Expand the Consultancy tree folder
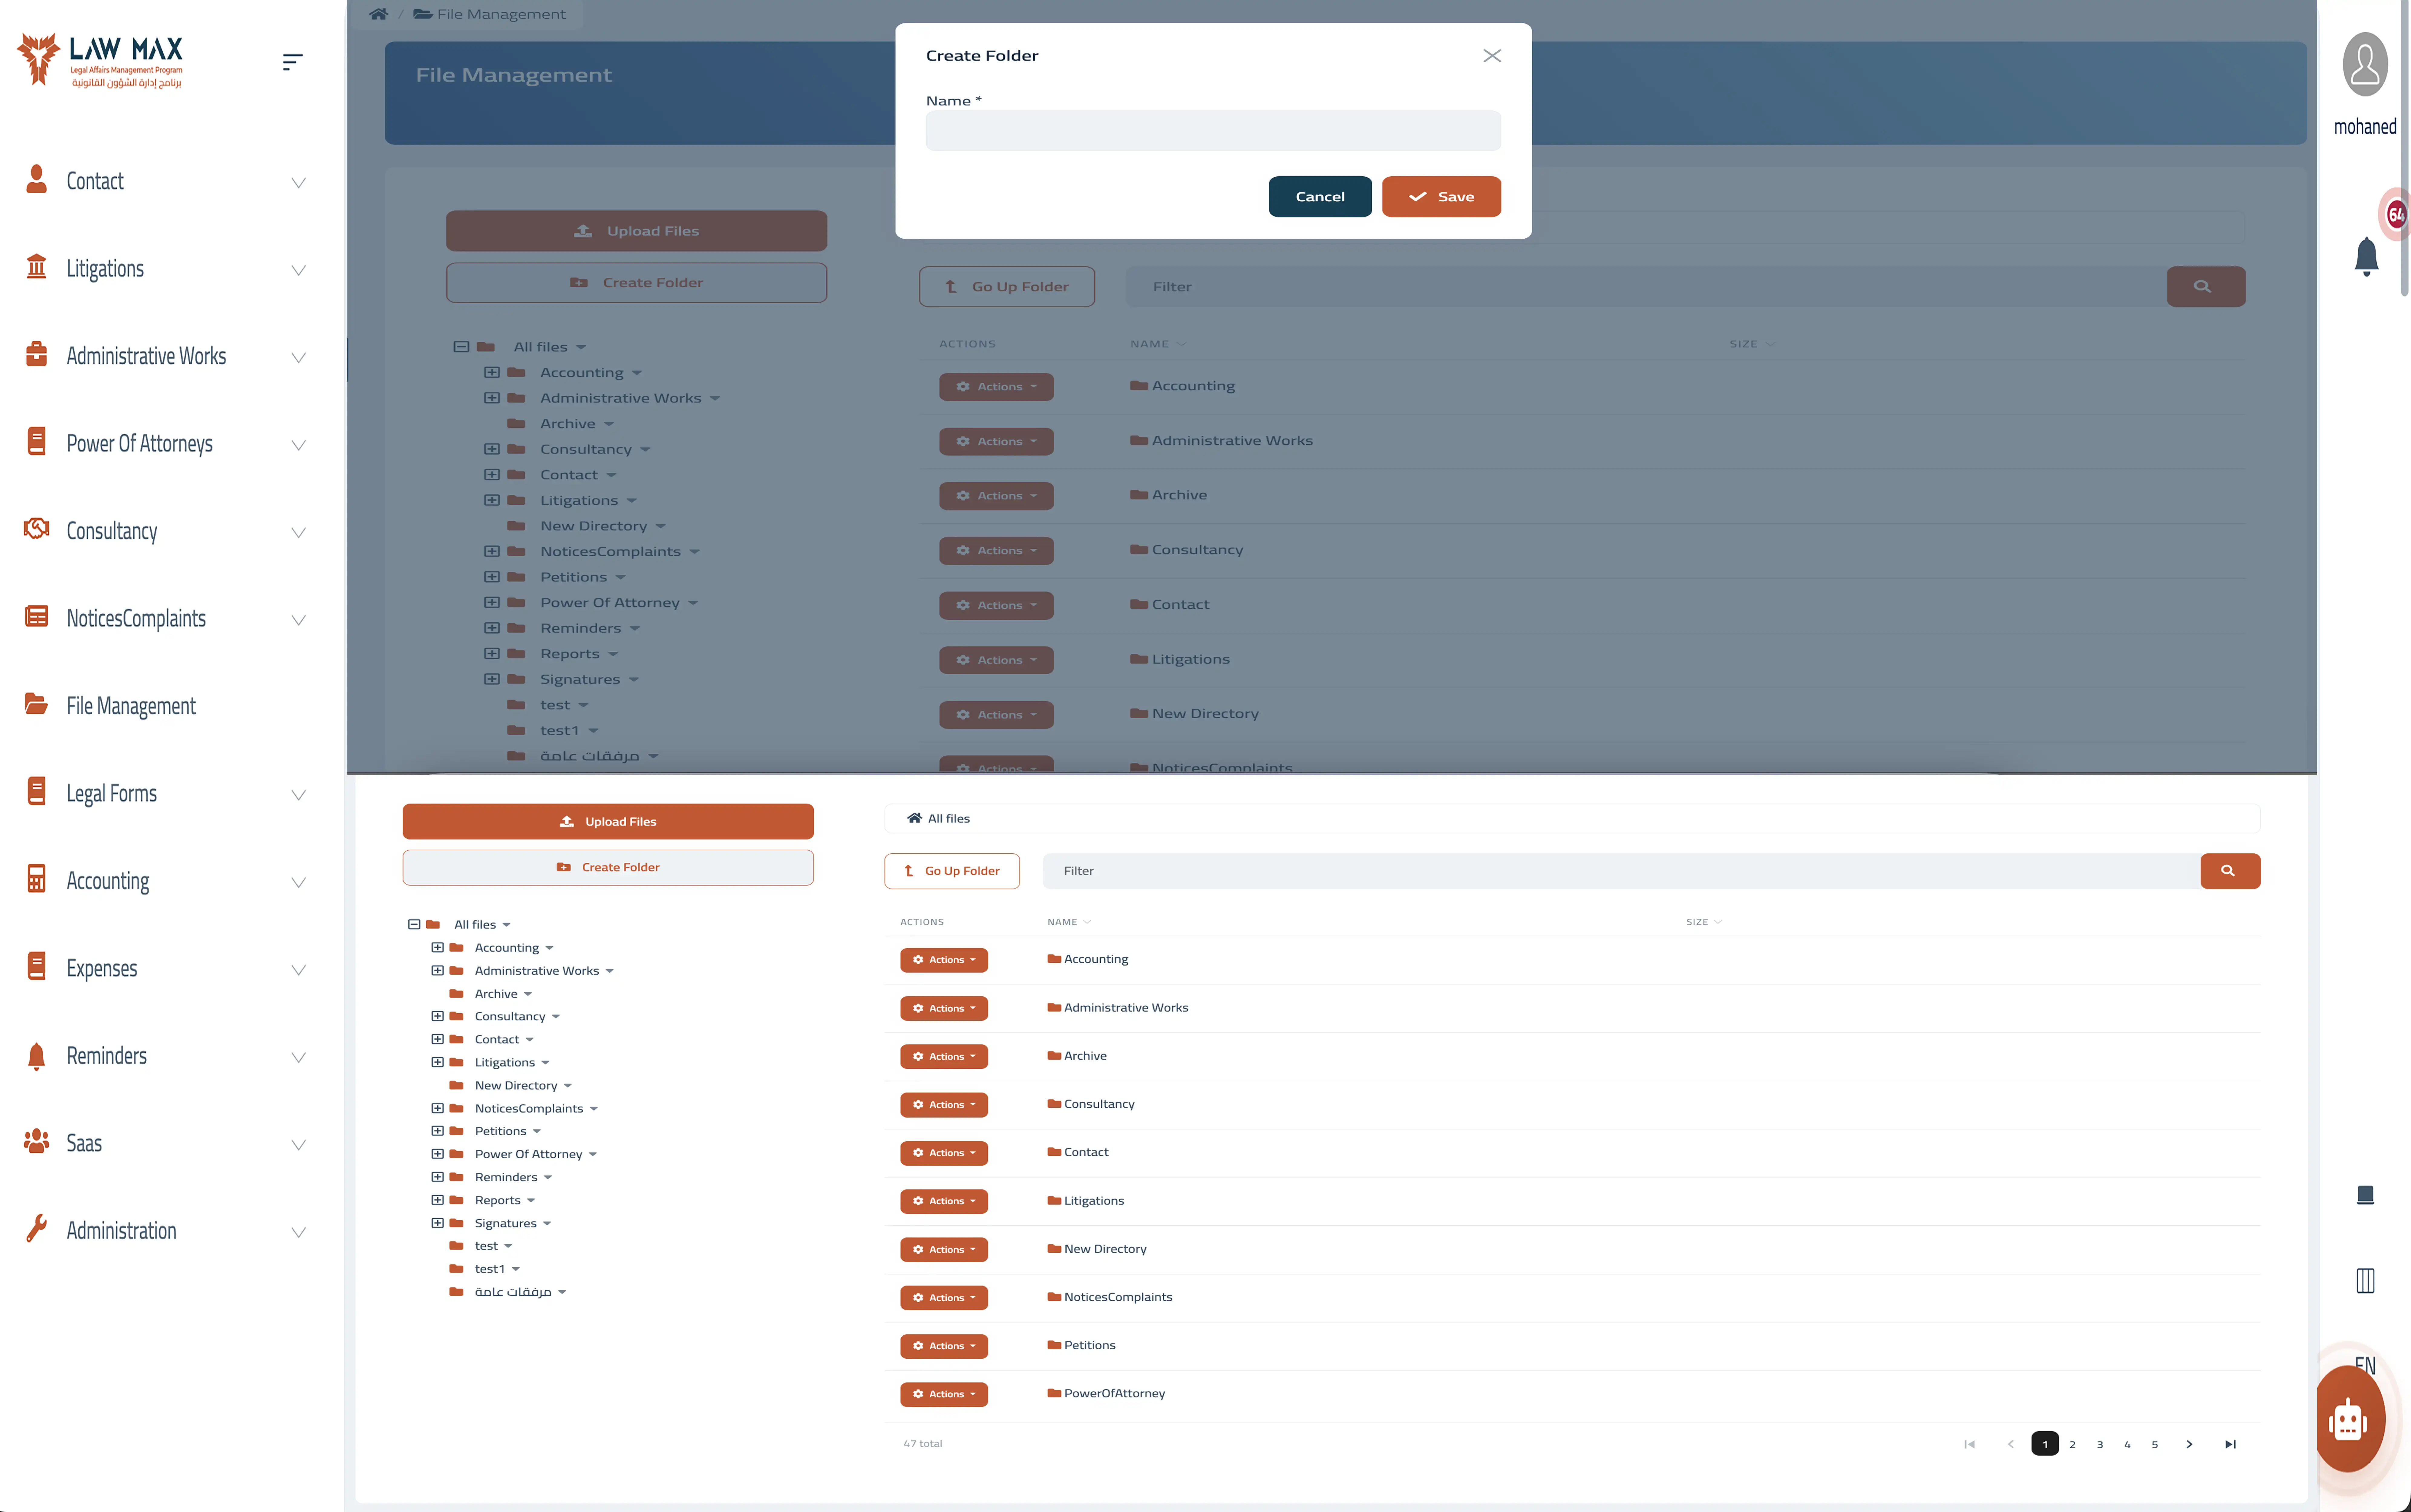 pos(437,1016)
